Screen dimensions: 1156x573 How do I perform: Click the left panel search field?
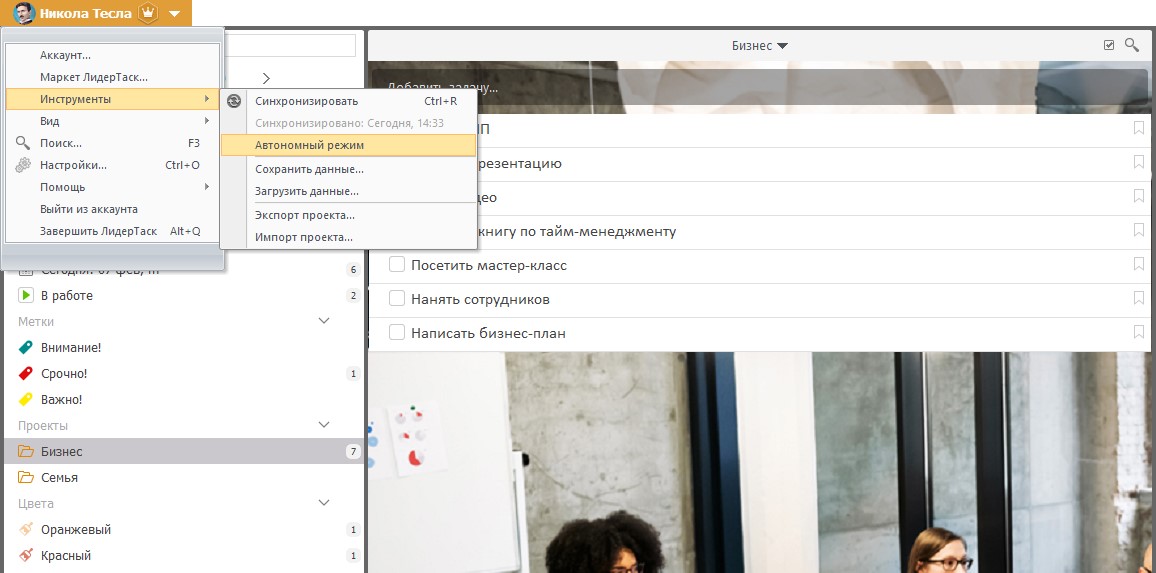[290, 46]
